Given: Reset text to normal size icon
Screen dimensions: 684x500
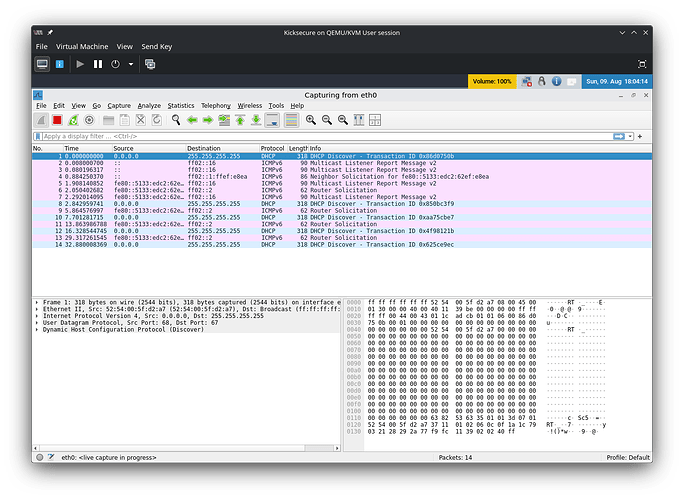Looking at the screenshot, I should pos(343,120).
